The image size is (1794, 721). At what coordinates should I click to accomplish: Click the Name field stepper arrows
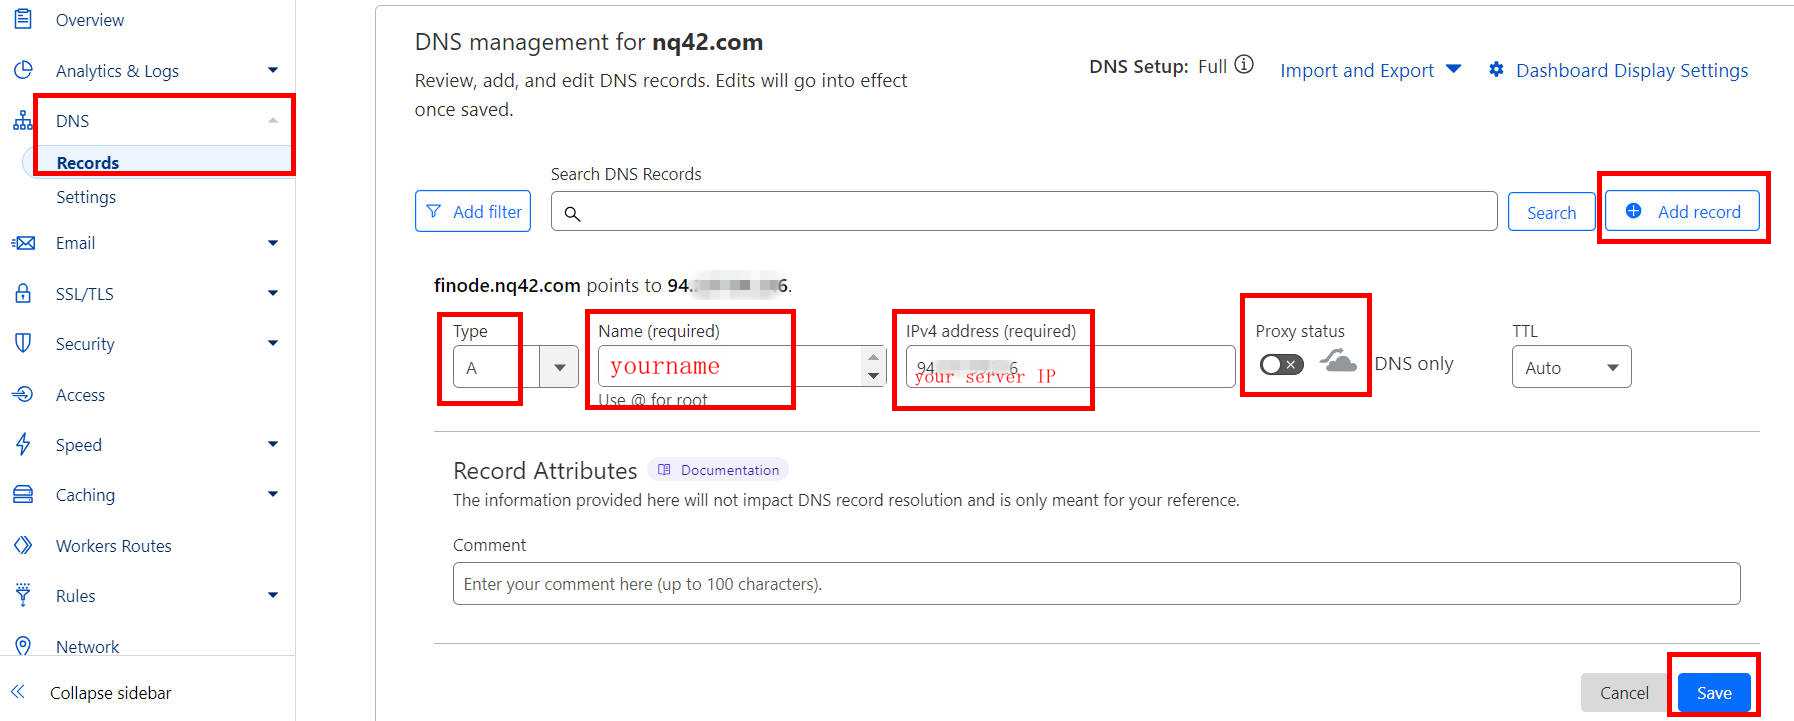point(873,366)
